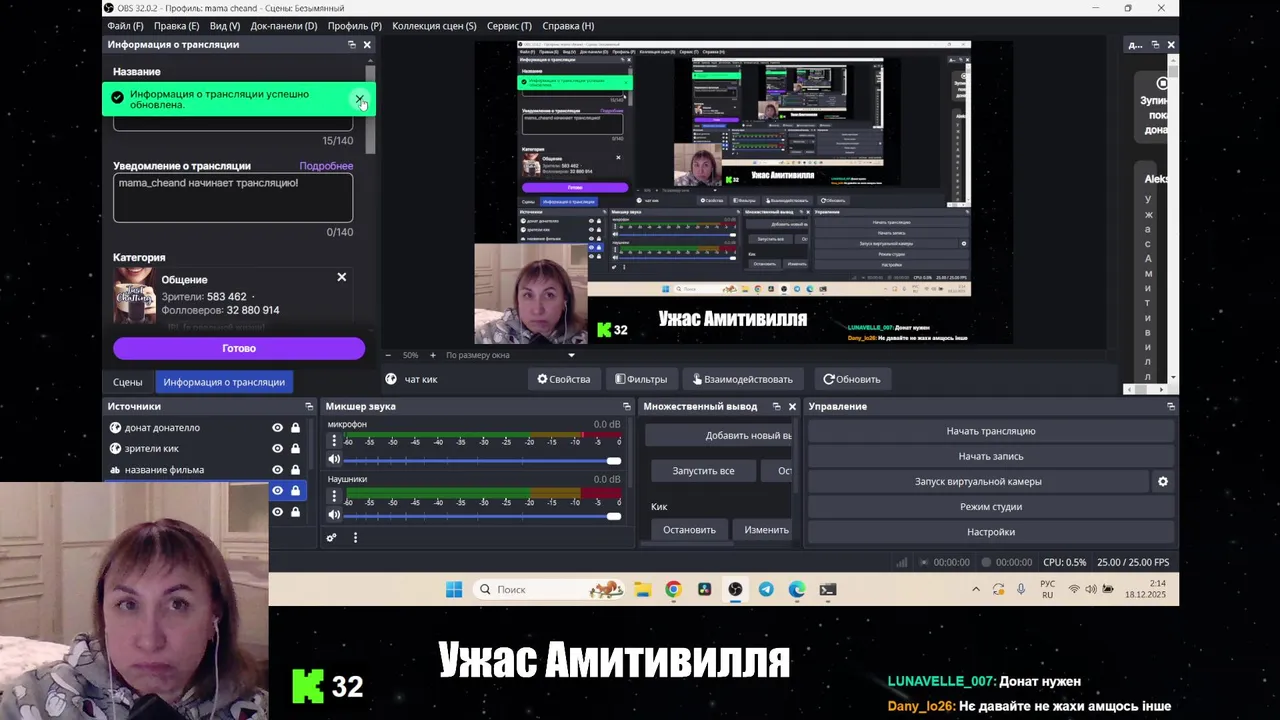Image resolution: width=1280 pixels, height=720 pixels.
Task: Hide the зрители кик source
Action: pyautogui.click(x=278, y=449)
